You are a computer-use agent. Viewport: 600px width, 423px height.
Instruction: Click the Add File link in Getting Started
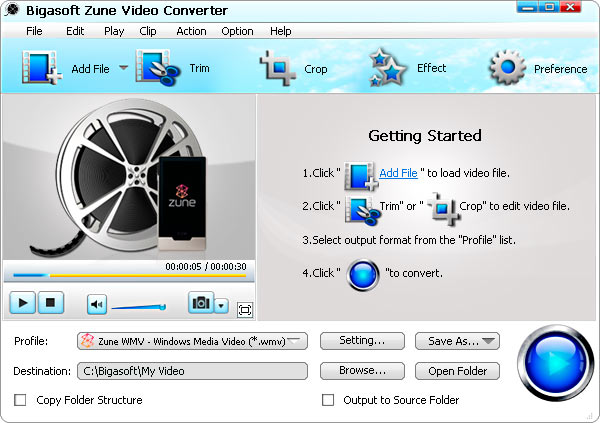398,173
